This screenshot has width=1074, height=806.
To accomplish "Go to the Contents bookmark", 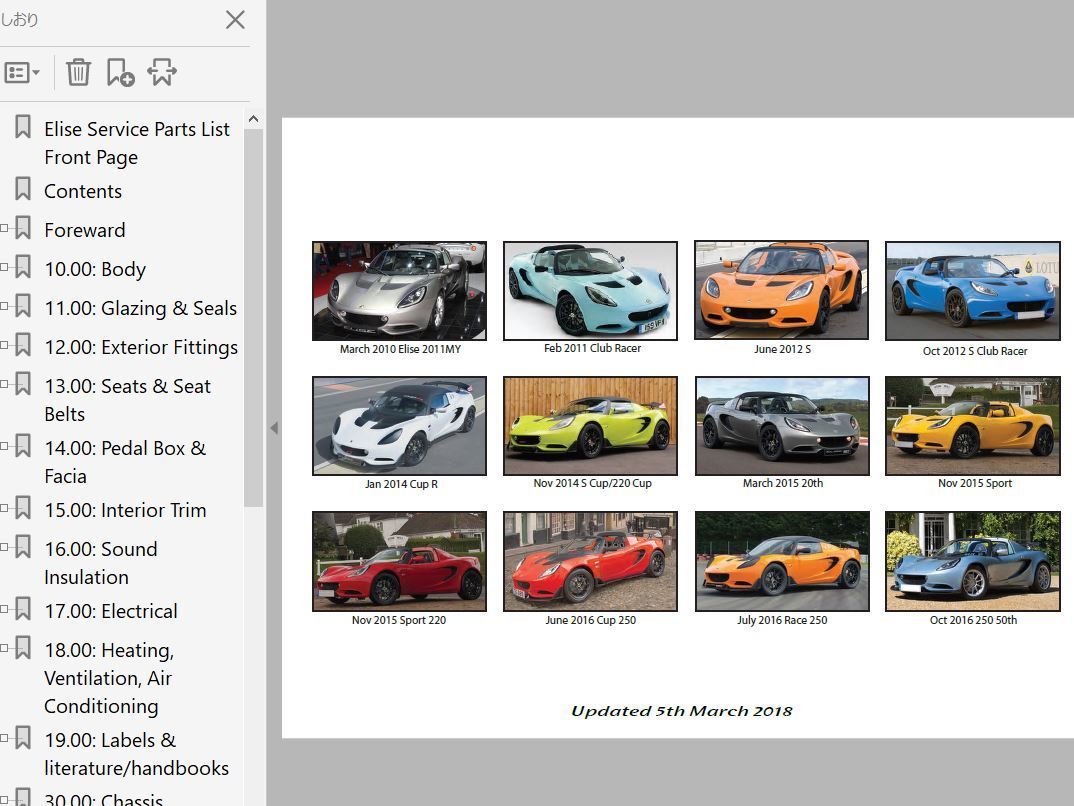I will [x=83, y=191].
